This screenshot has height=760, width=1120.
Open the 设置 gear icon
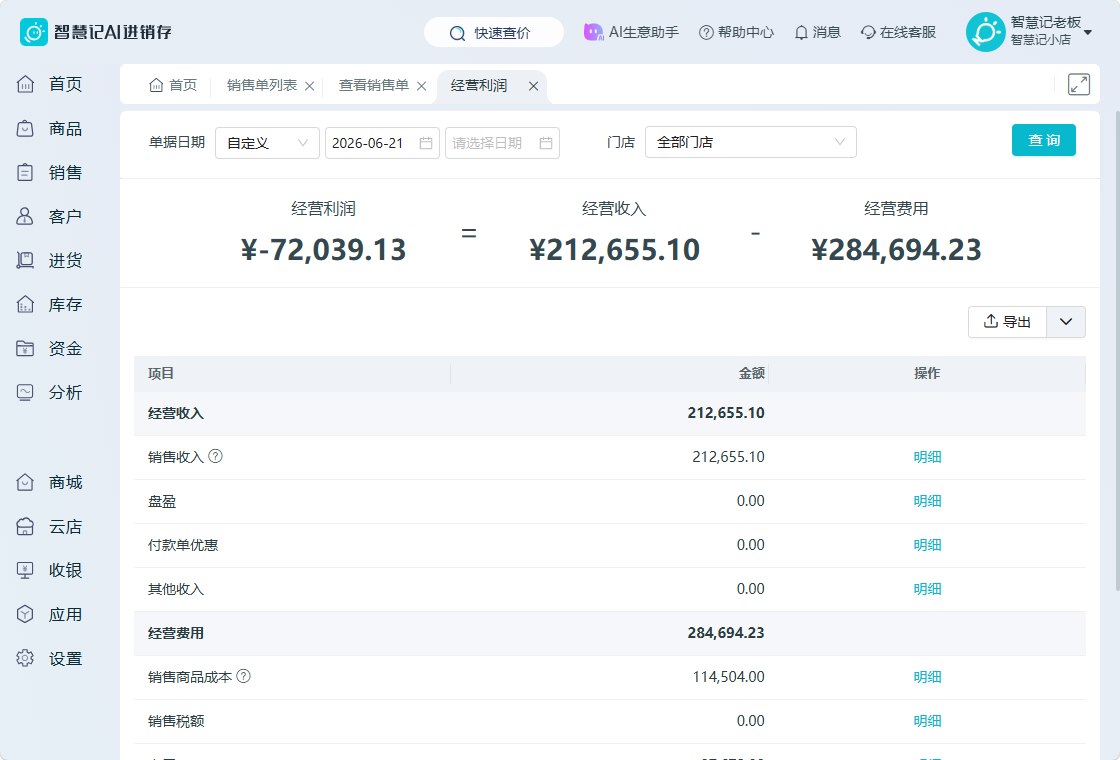[25, 659]
